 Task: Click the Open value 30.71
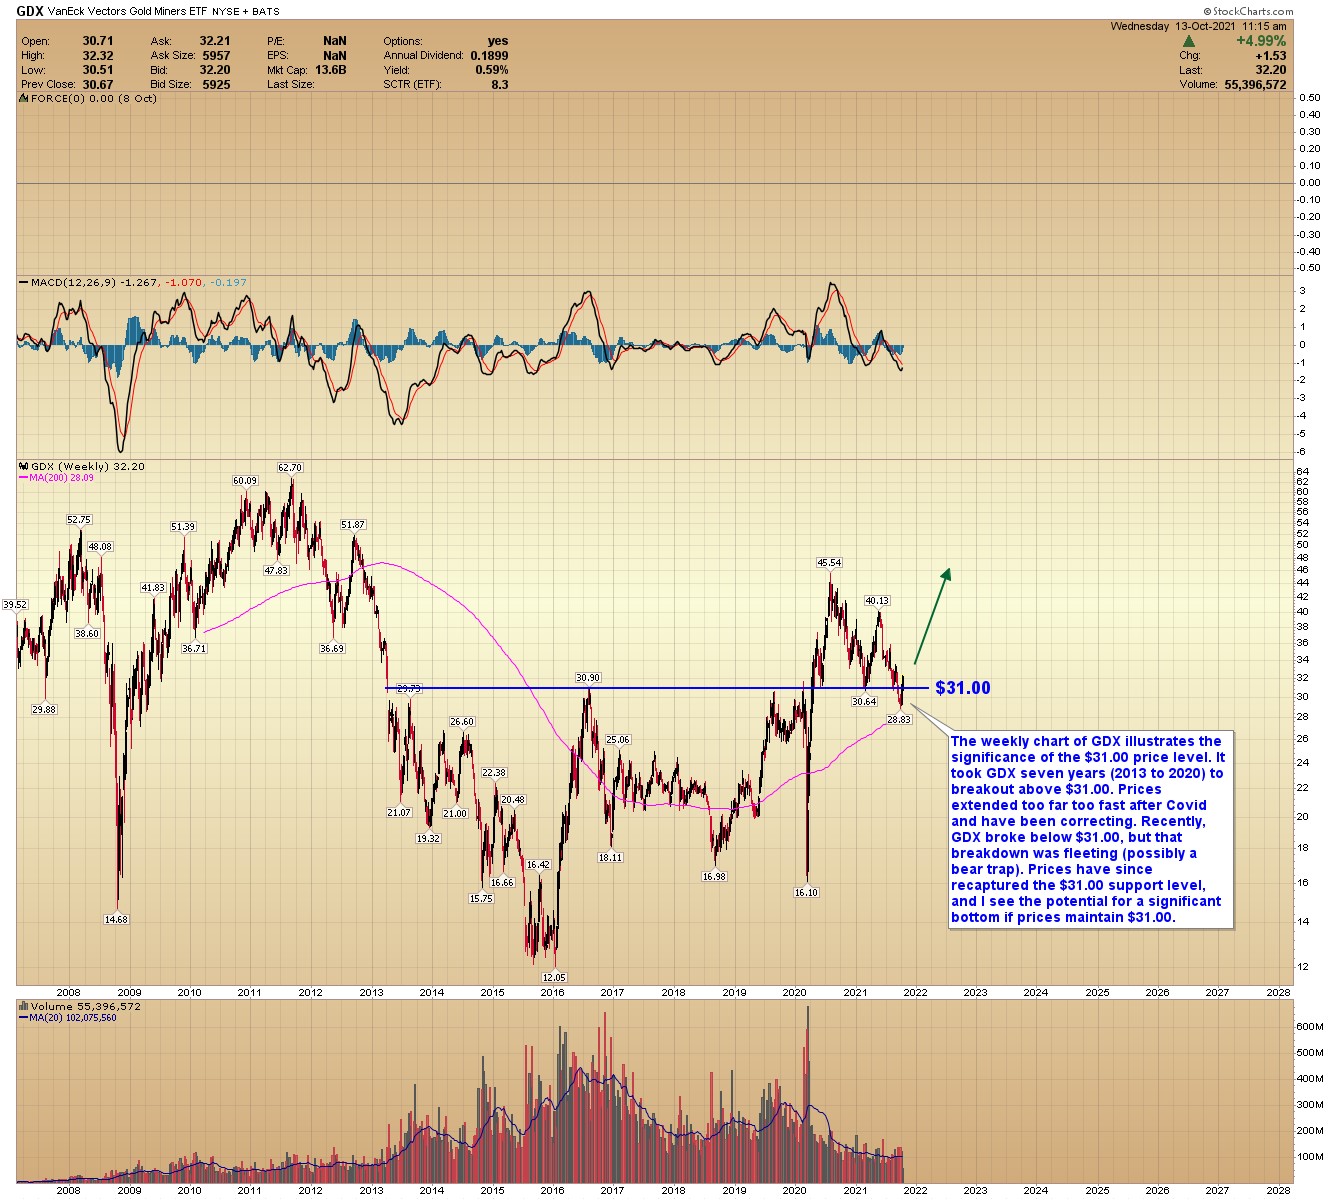(x=98, y=41)
